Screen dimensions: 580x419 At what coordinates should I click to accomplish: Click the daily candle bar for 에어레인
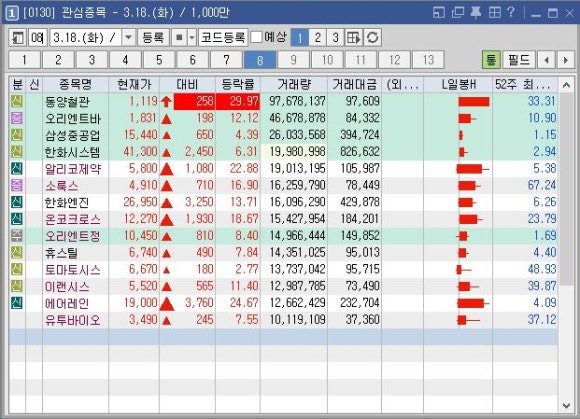(x=473, y=303)
